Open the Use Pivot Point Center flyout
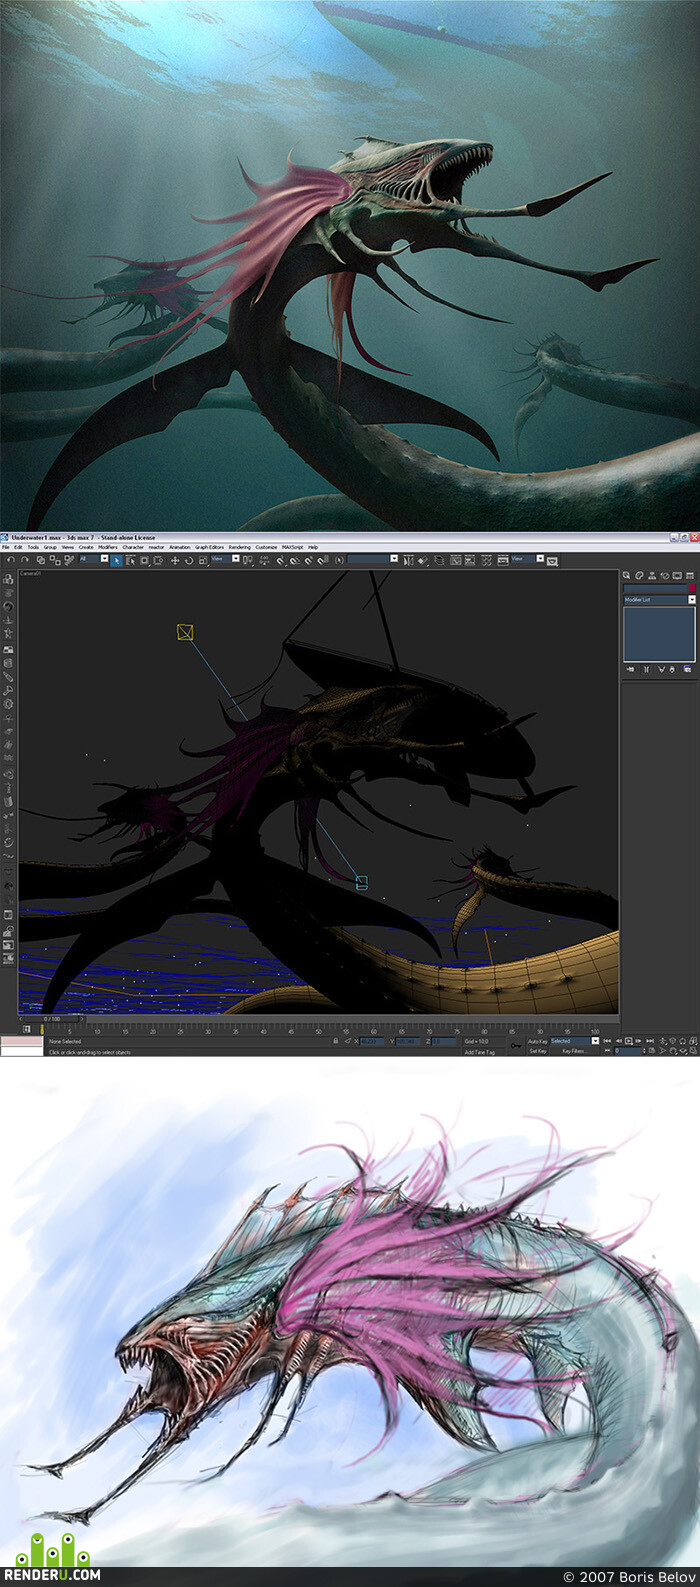 (248, 560)
